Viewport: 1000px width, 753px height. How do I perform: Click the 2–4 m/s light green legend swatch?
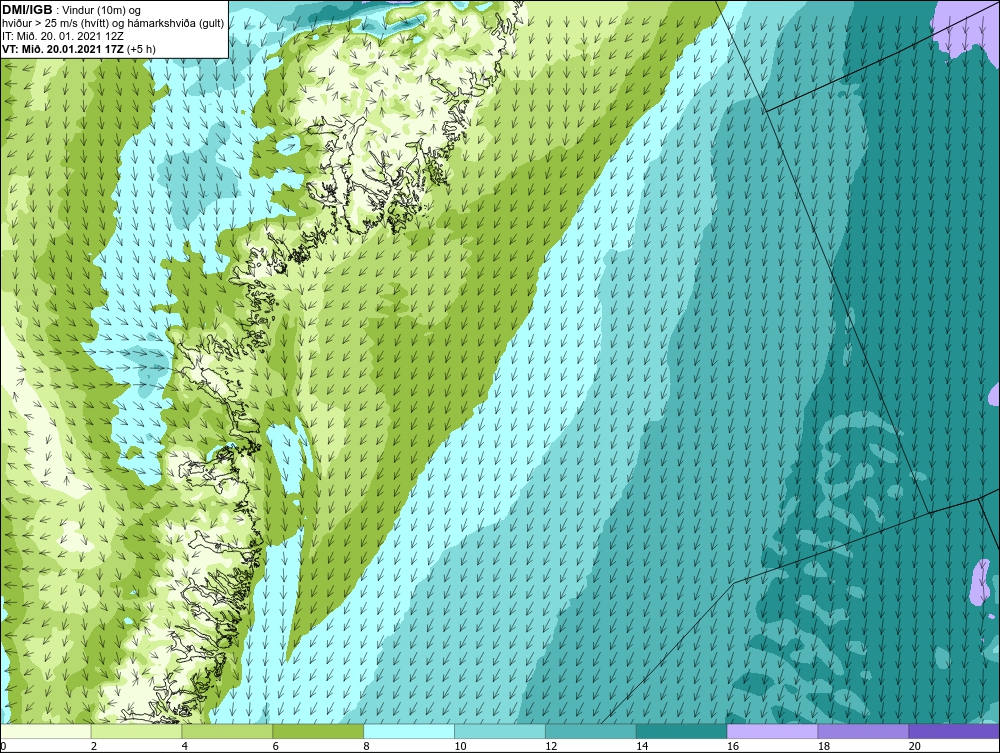[x=136, y=731]
